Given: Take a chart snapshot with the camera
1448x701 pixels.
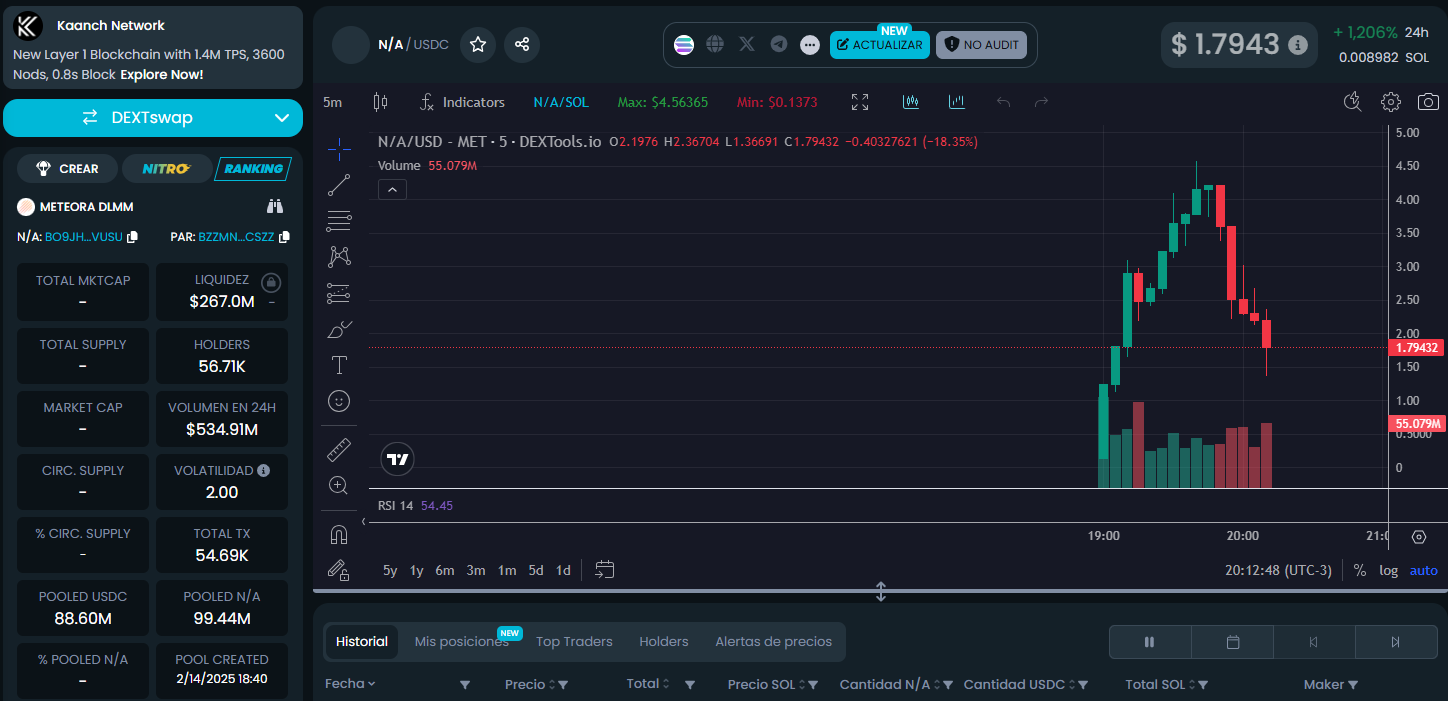Looking at the screenshot, I should pyautogui.click(x=1429, y=102).
